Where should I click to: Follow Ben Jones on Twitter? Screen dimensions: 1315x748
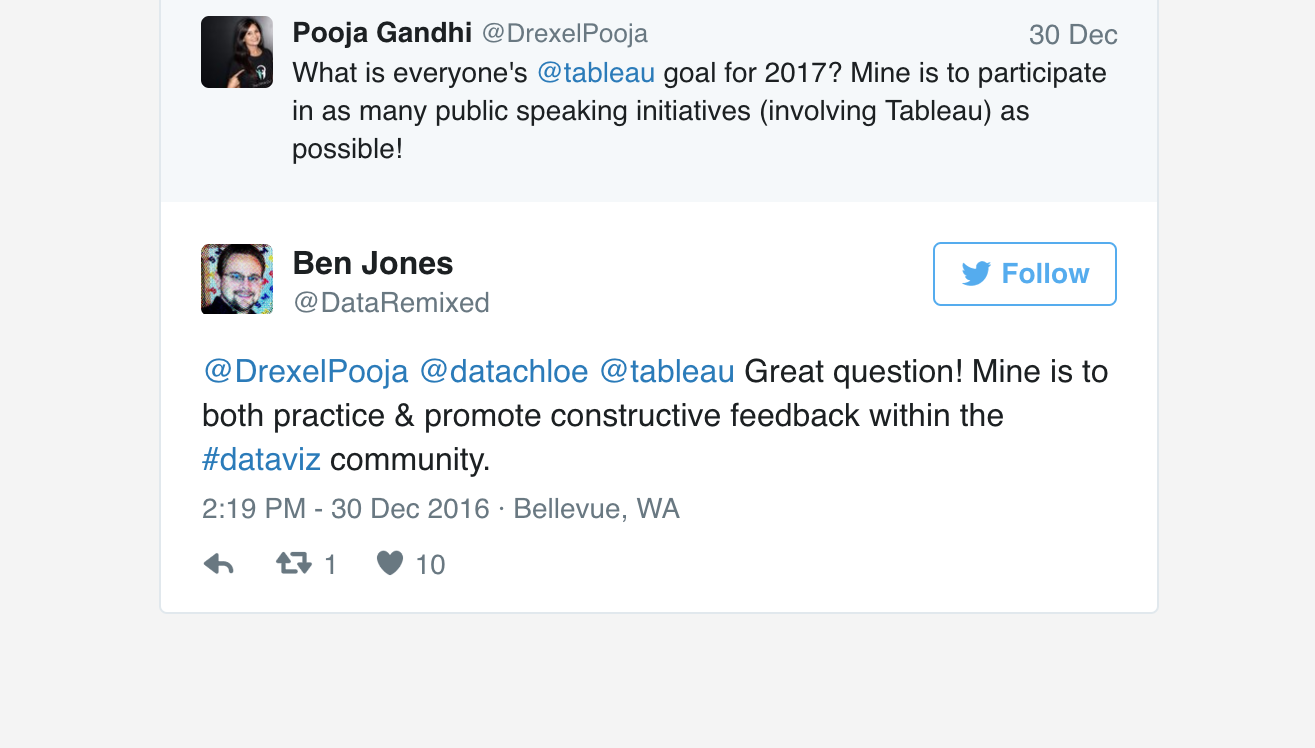click(1025, 274)
